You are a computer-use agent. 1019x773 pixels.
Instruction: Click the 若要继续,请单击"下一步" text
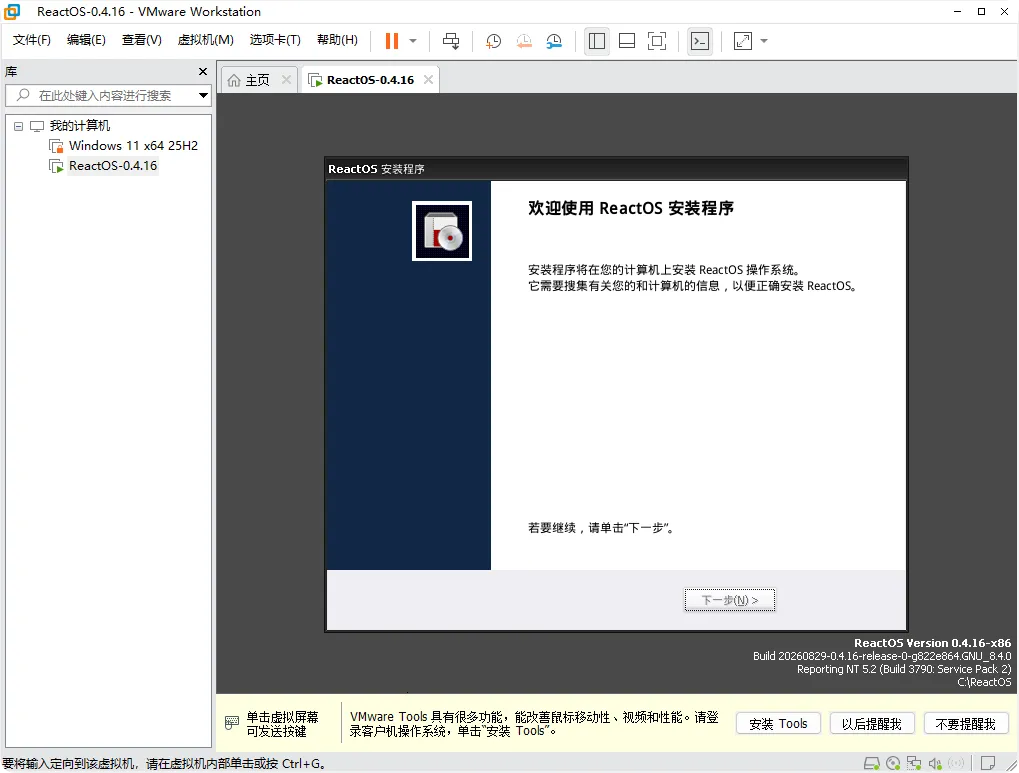coord(602,528)
